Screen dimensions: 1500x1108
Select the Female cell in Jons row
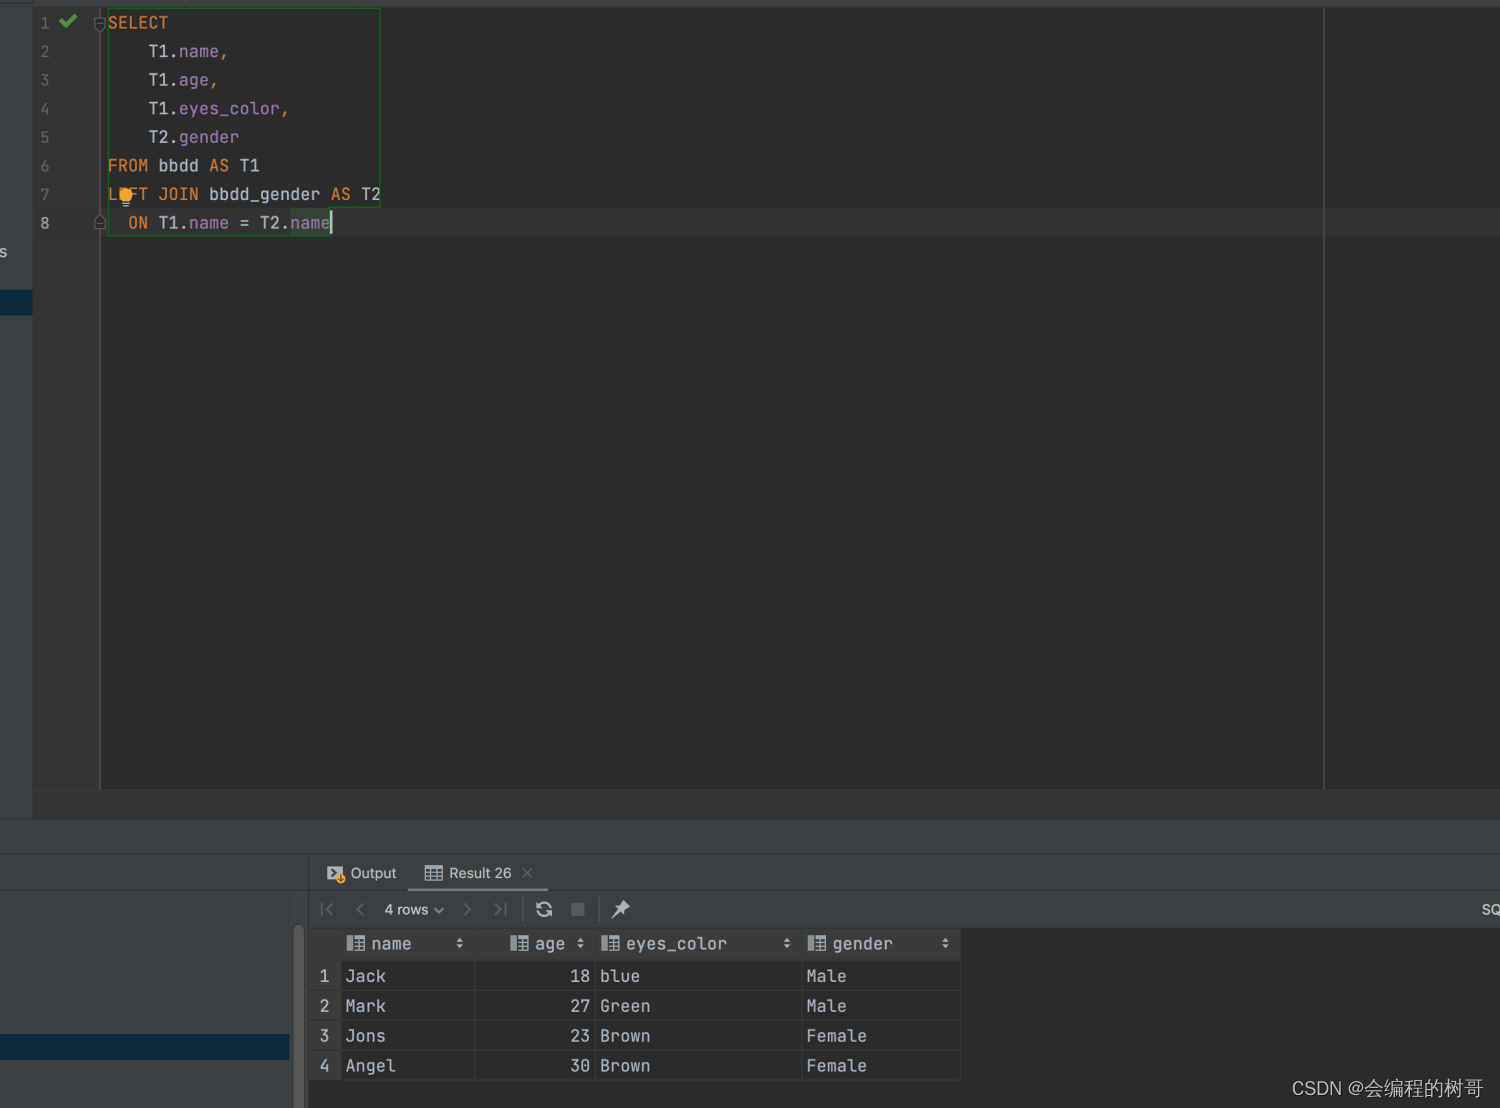point(881,1036)
